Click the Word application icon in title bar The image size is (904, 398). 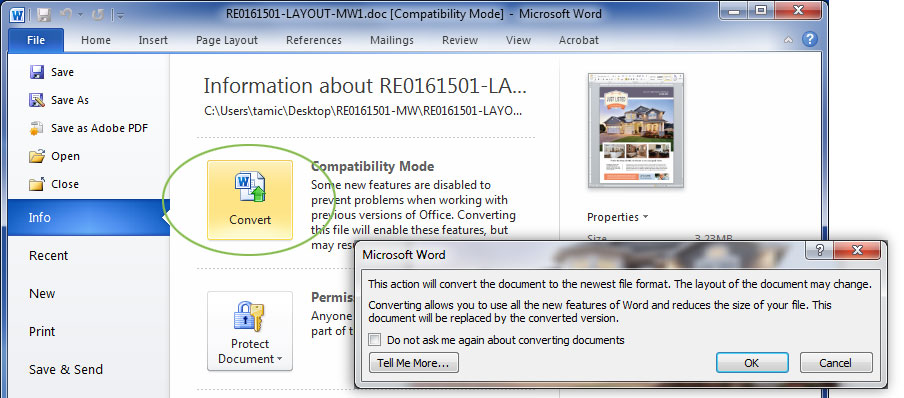pyautogui.click(x=16, y=14)
